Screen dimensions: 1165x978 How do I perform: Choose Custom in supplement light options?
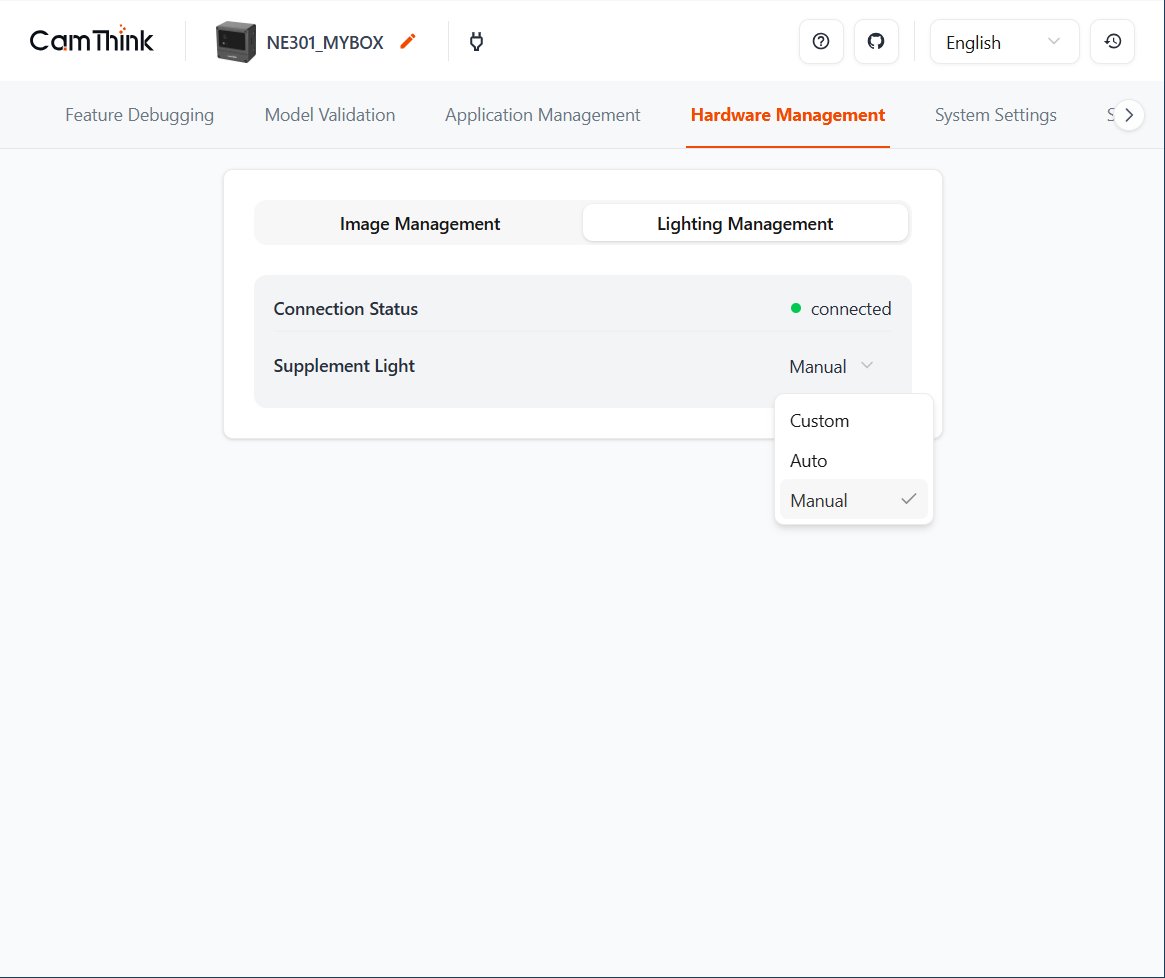click(x=820, y=421)
